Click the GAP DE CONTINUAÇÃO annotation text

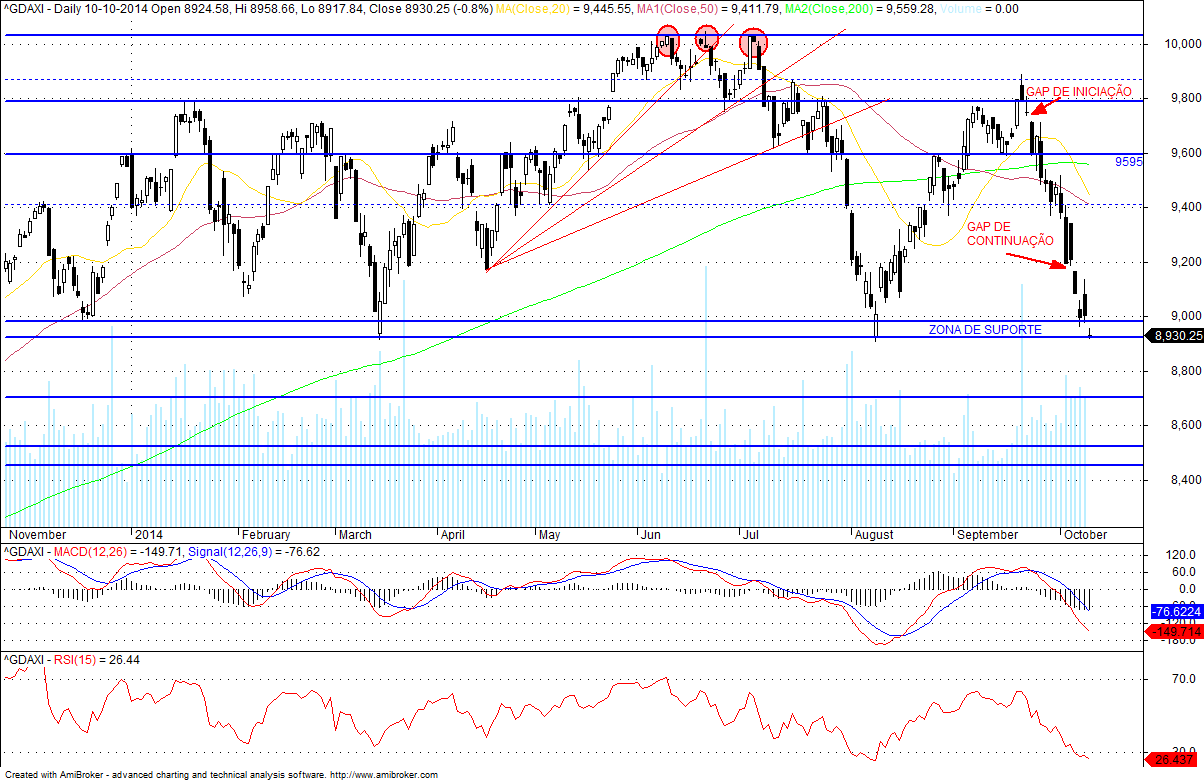1010,234
